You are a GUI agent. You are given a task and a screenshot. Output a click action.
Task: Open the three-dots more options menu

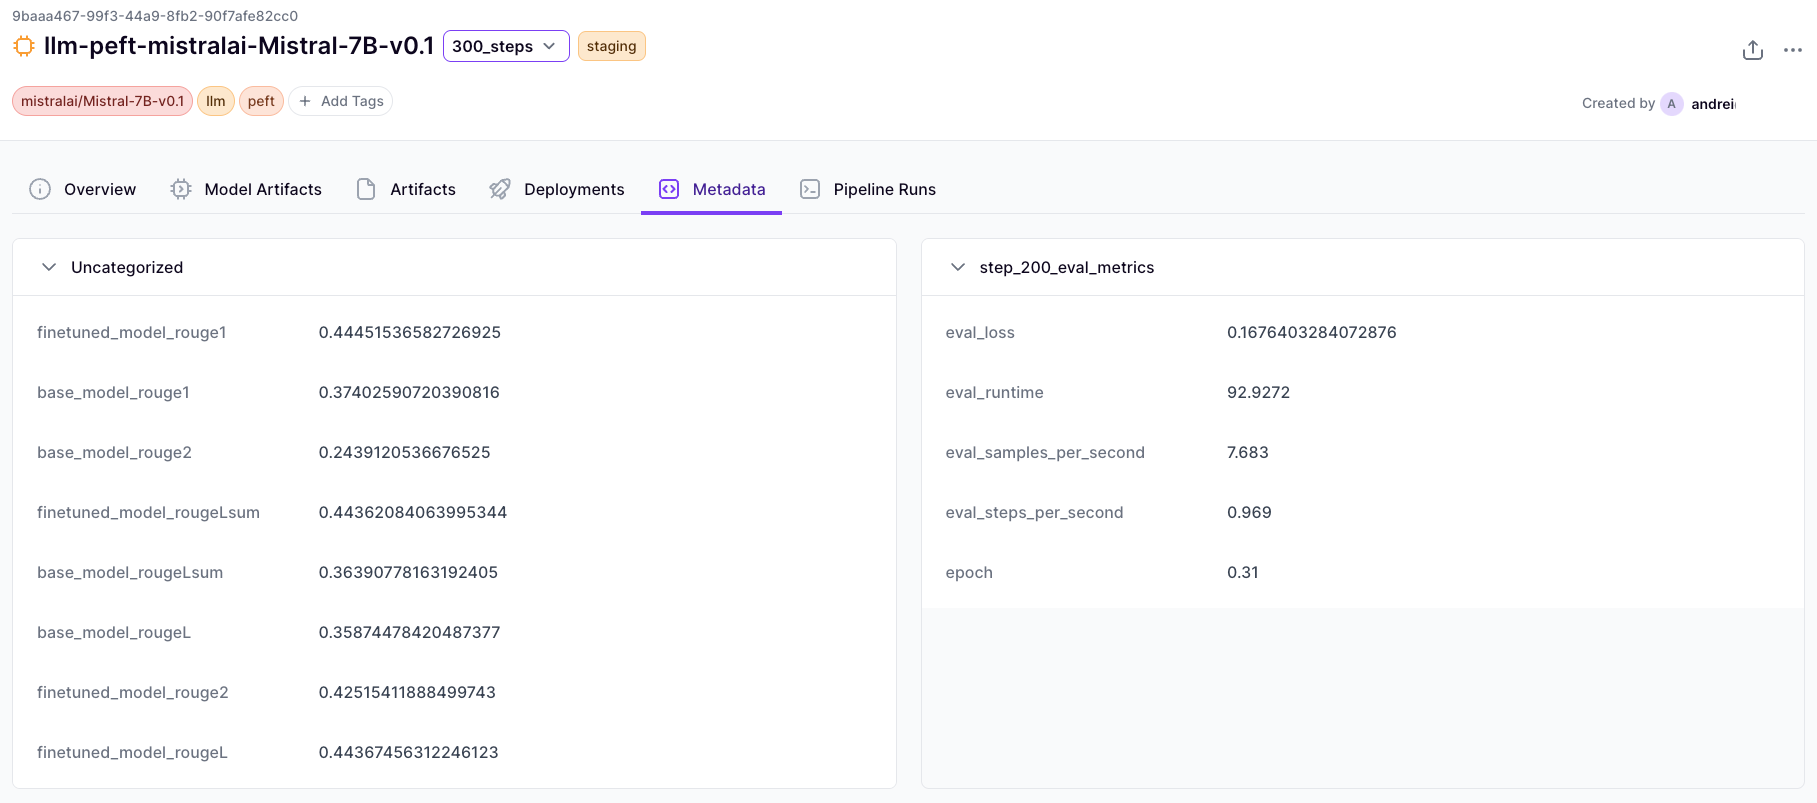1793,50
